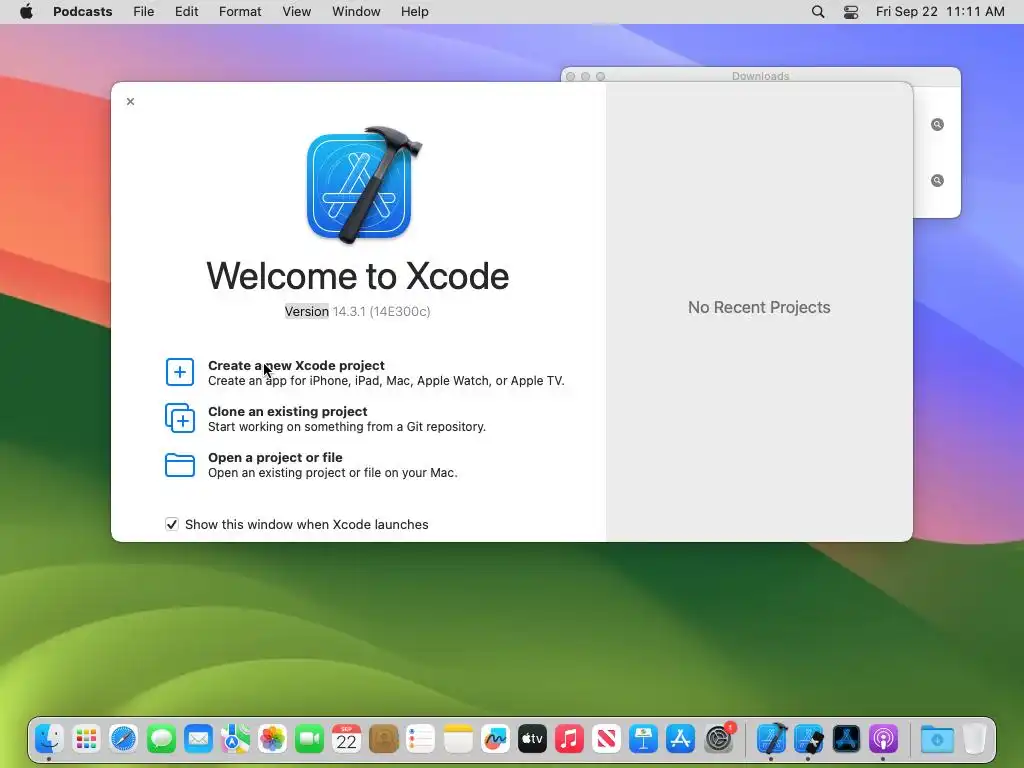Click the Create a new Xcode project plus icon

(180, 372)
